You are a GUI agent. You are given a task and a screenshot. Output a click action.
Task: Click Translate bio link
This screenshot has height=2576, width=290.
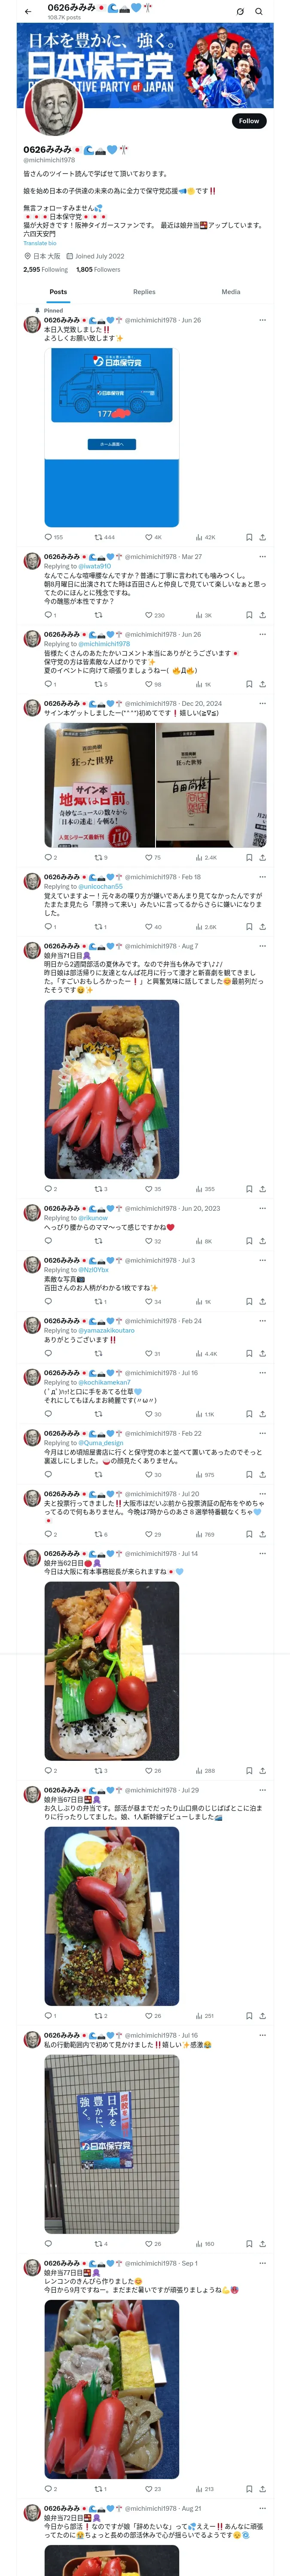coord(40,243)
